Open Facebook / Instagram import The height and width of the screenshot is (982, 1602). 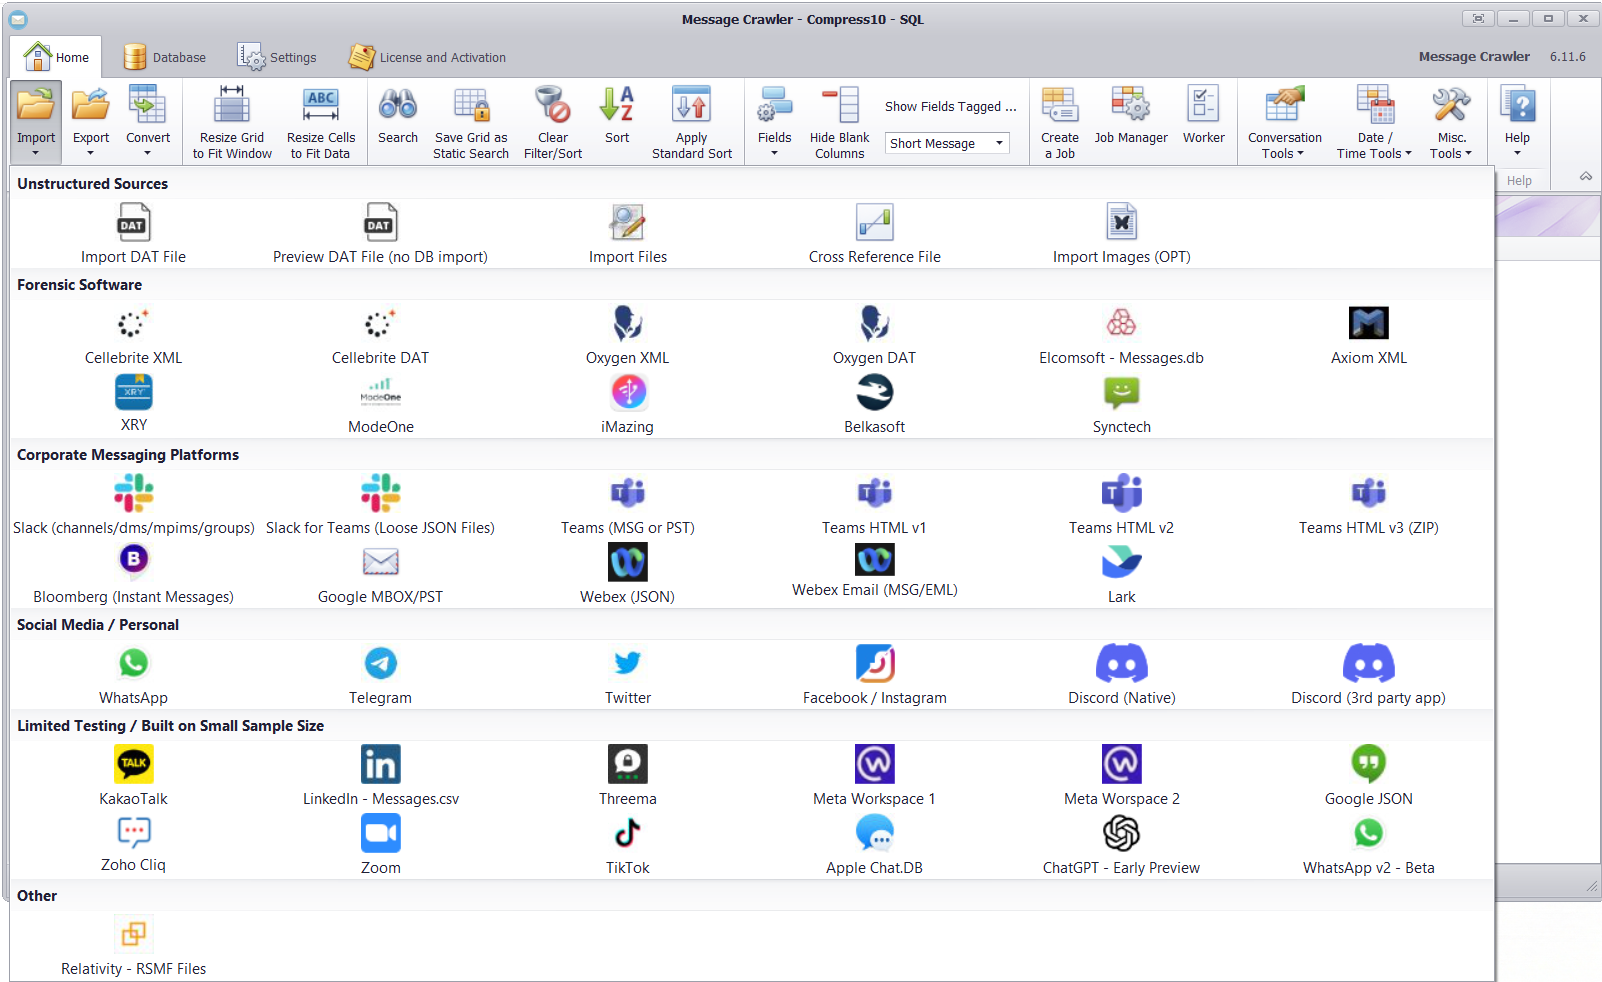click(x=874, y=676)
